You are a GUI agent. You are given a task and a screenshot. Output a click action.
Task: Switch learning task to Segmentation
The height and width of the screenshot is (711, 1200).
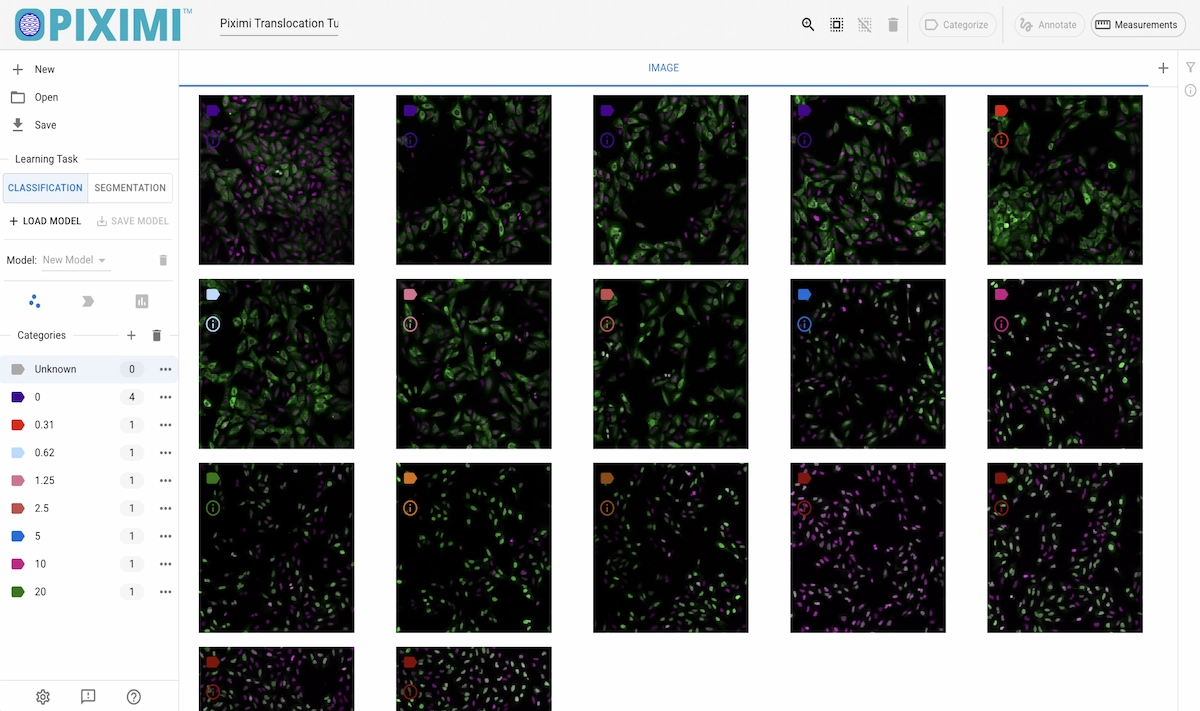click(130, 188)
